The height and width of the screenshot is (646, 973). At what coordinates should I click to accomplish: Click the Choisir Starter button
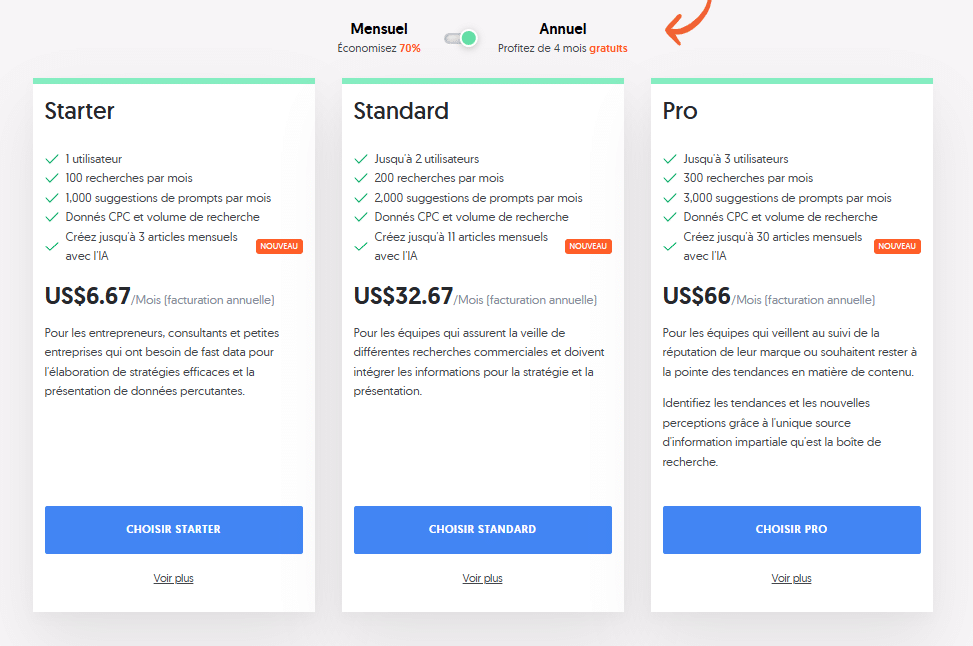tap(173, 529)
